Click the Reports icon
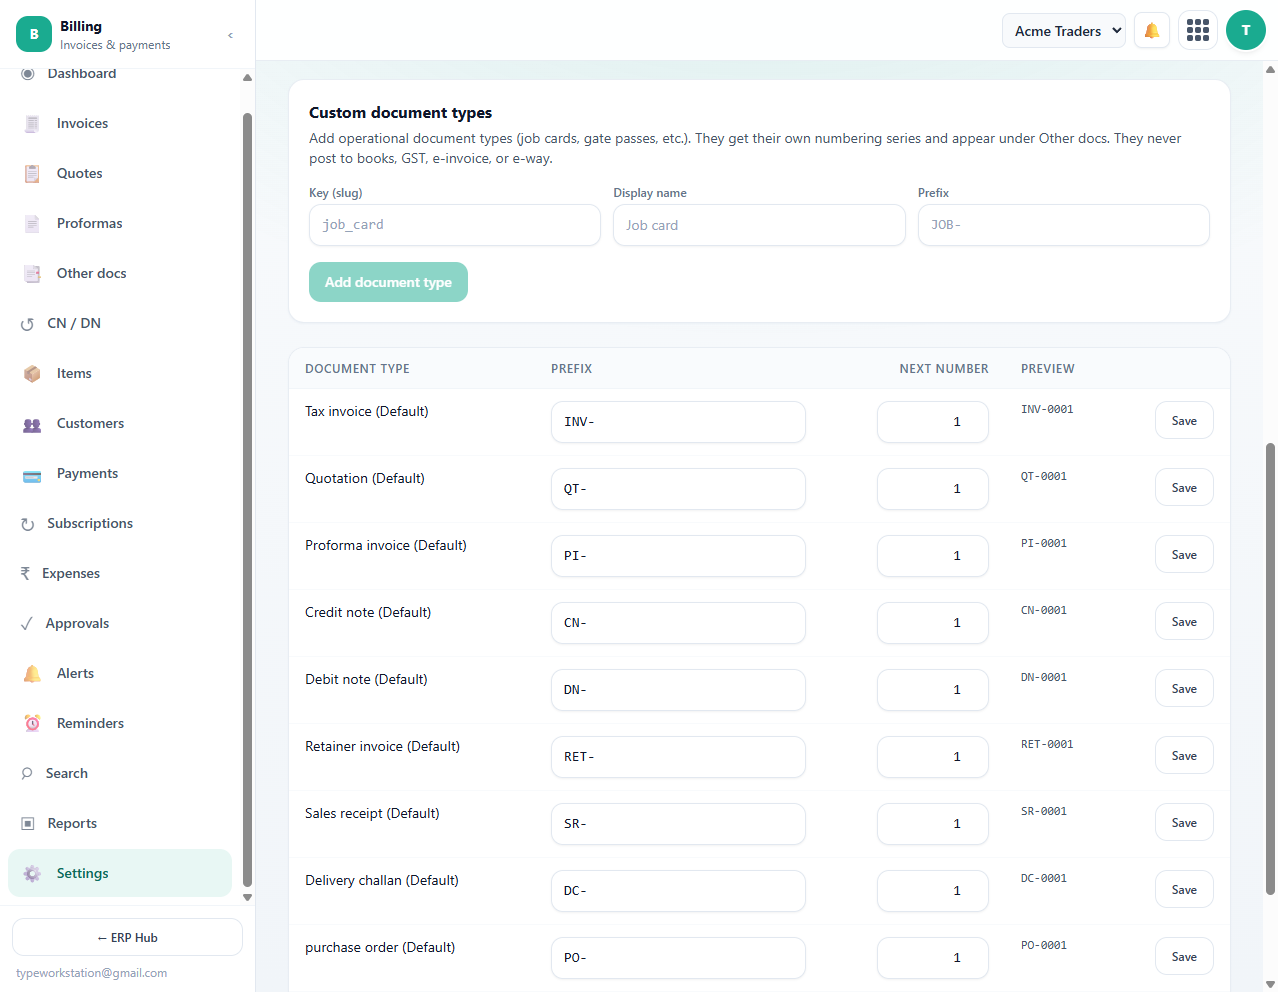1278x992 pixels. (x=28, y=824)
